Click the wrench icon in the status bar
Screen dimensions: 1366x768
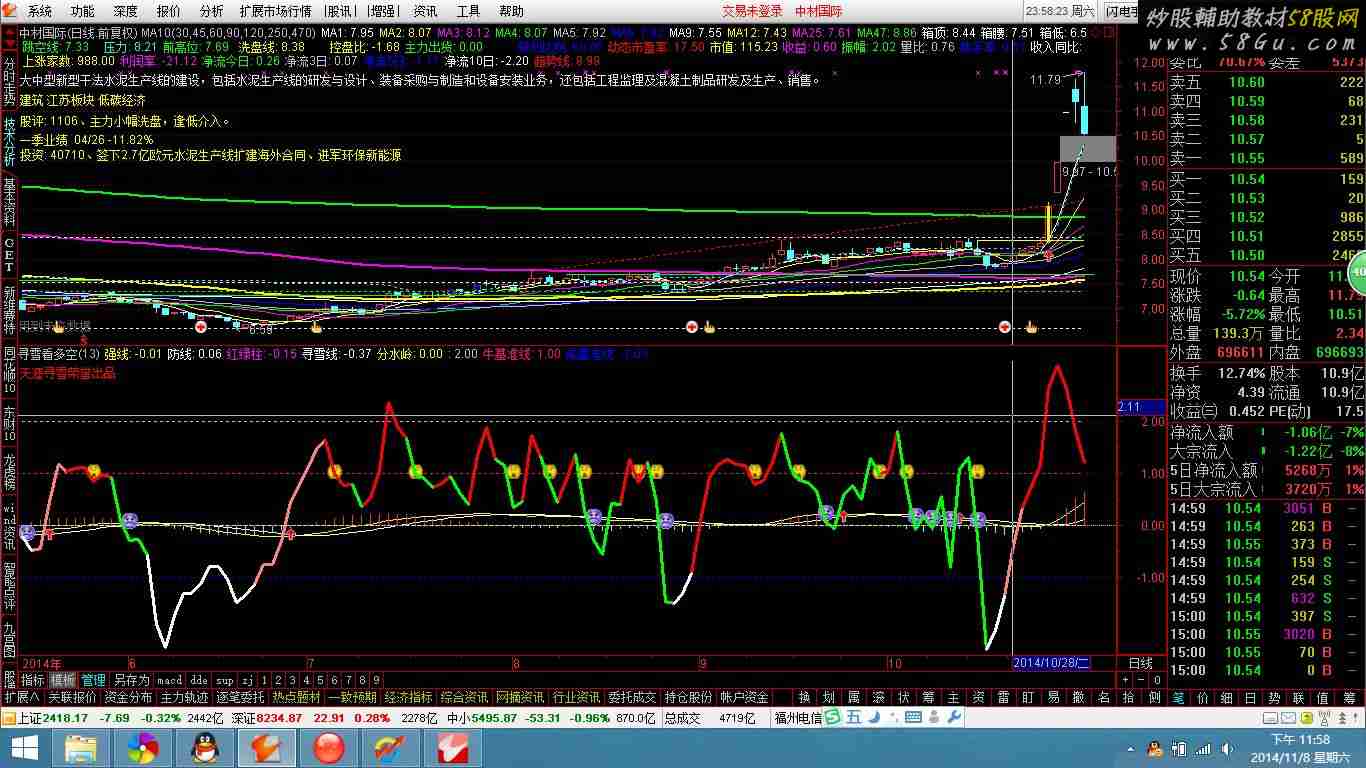pyautogui.click(x=953, y=716)
